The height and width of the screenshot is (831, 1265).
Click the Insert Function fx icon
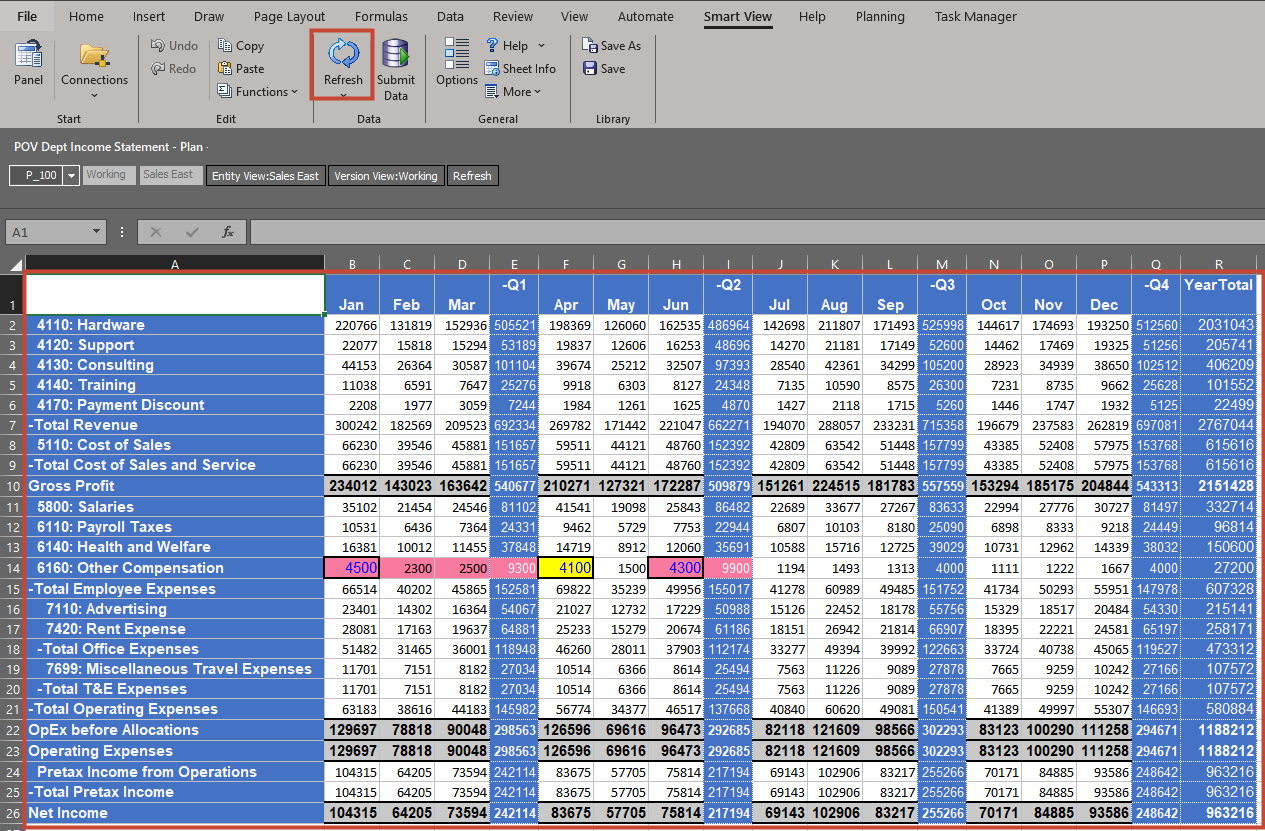tap(228, 232)
